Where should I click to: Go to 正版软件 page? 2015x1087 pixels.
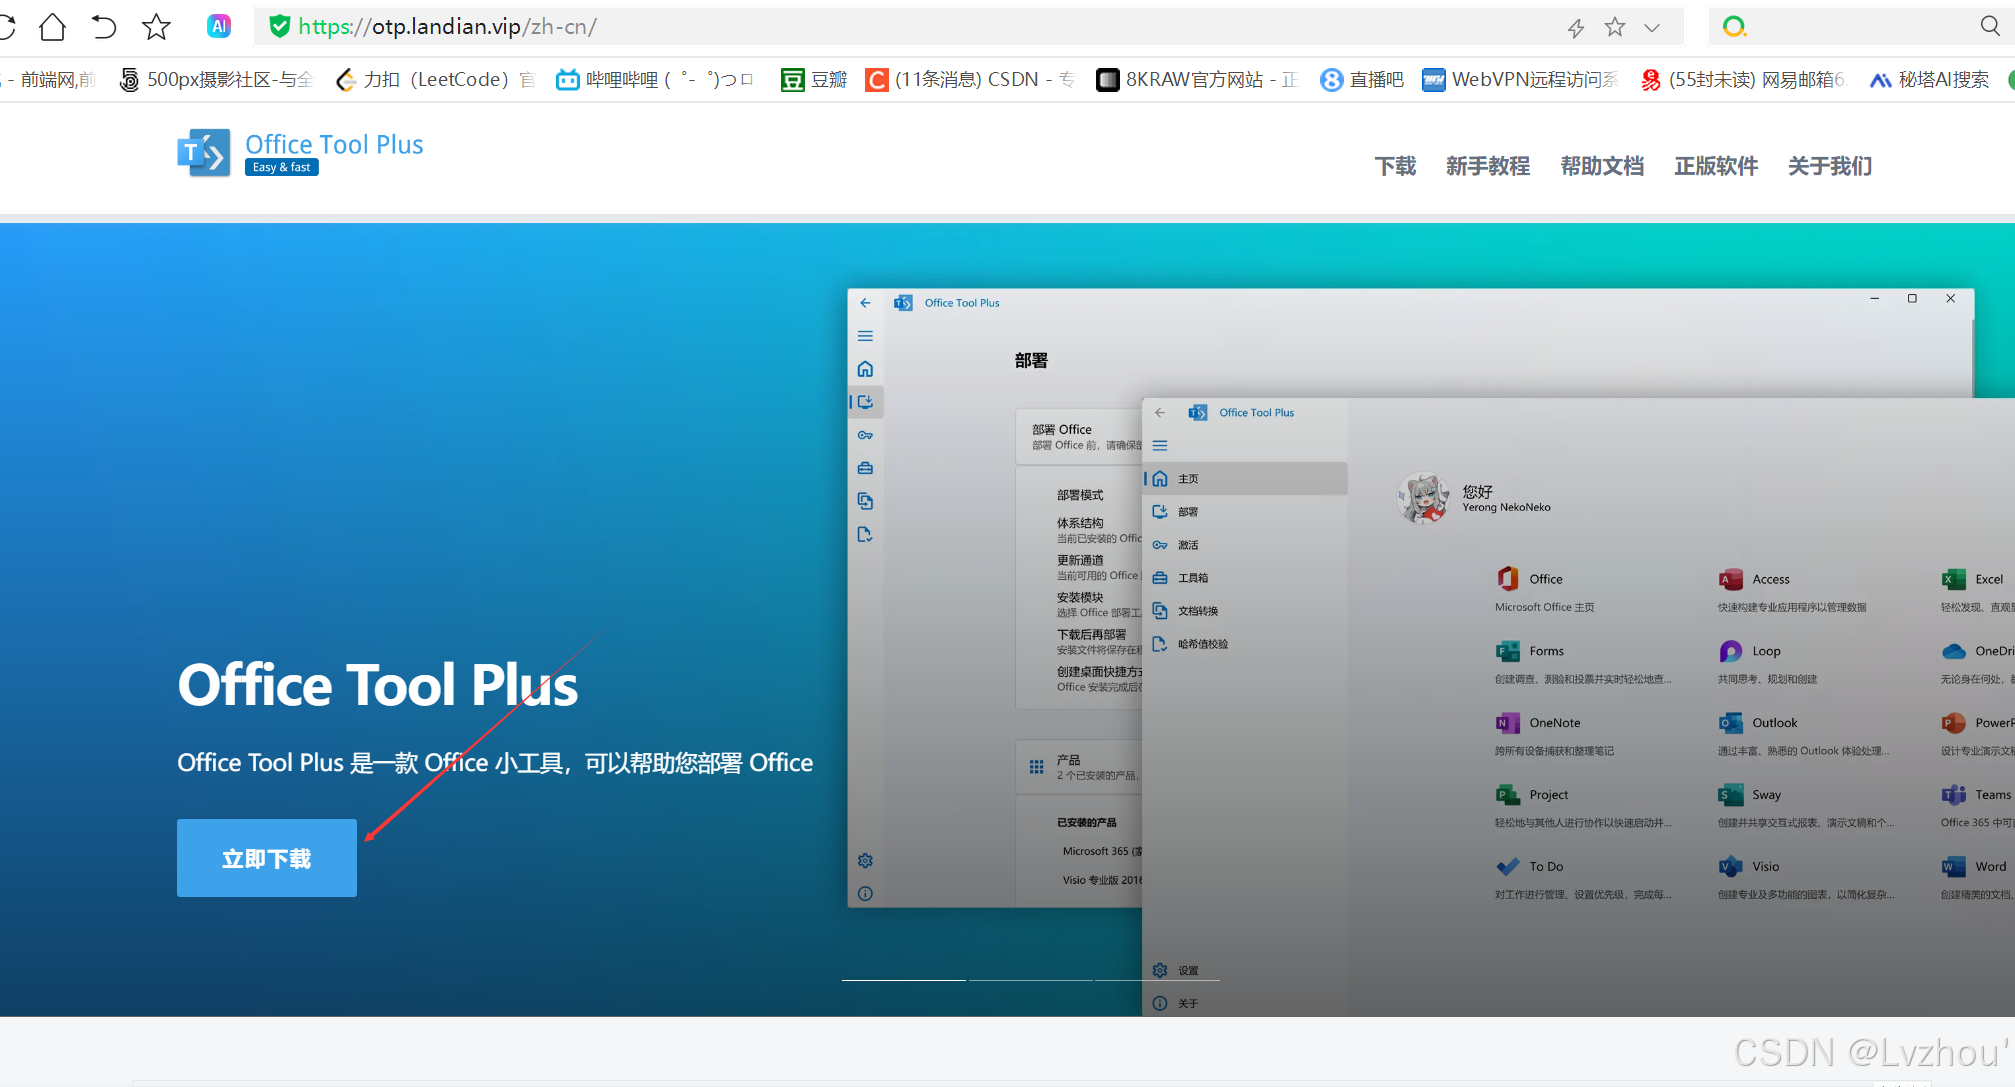point(1716,166)
